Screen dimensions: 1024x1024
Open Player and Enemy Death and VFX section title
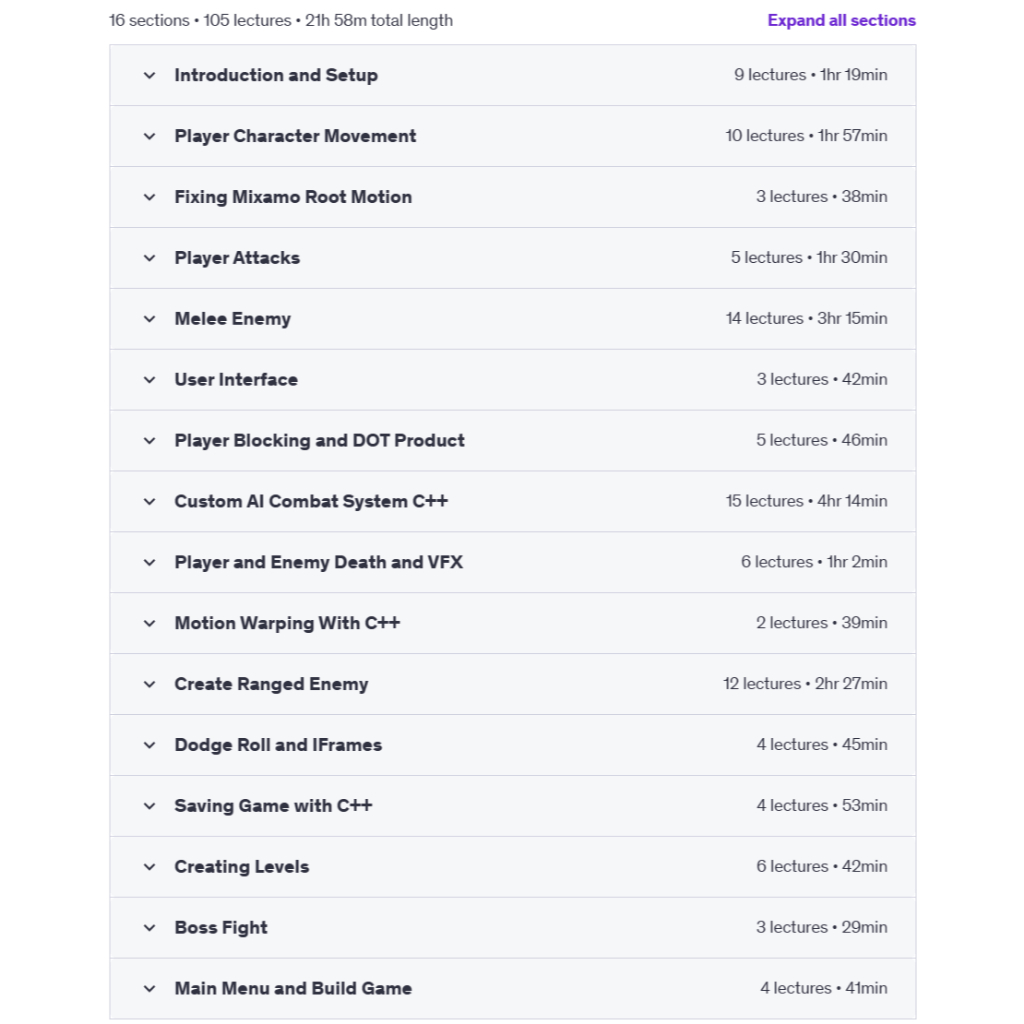pos(318,562)
